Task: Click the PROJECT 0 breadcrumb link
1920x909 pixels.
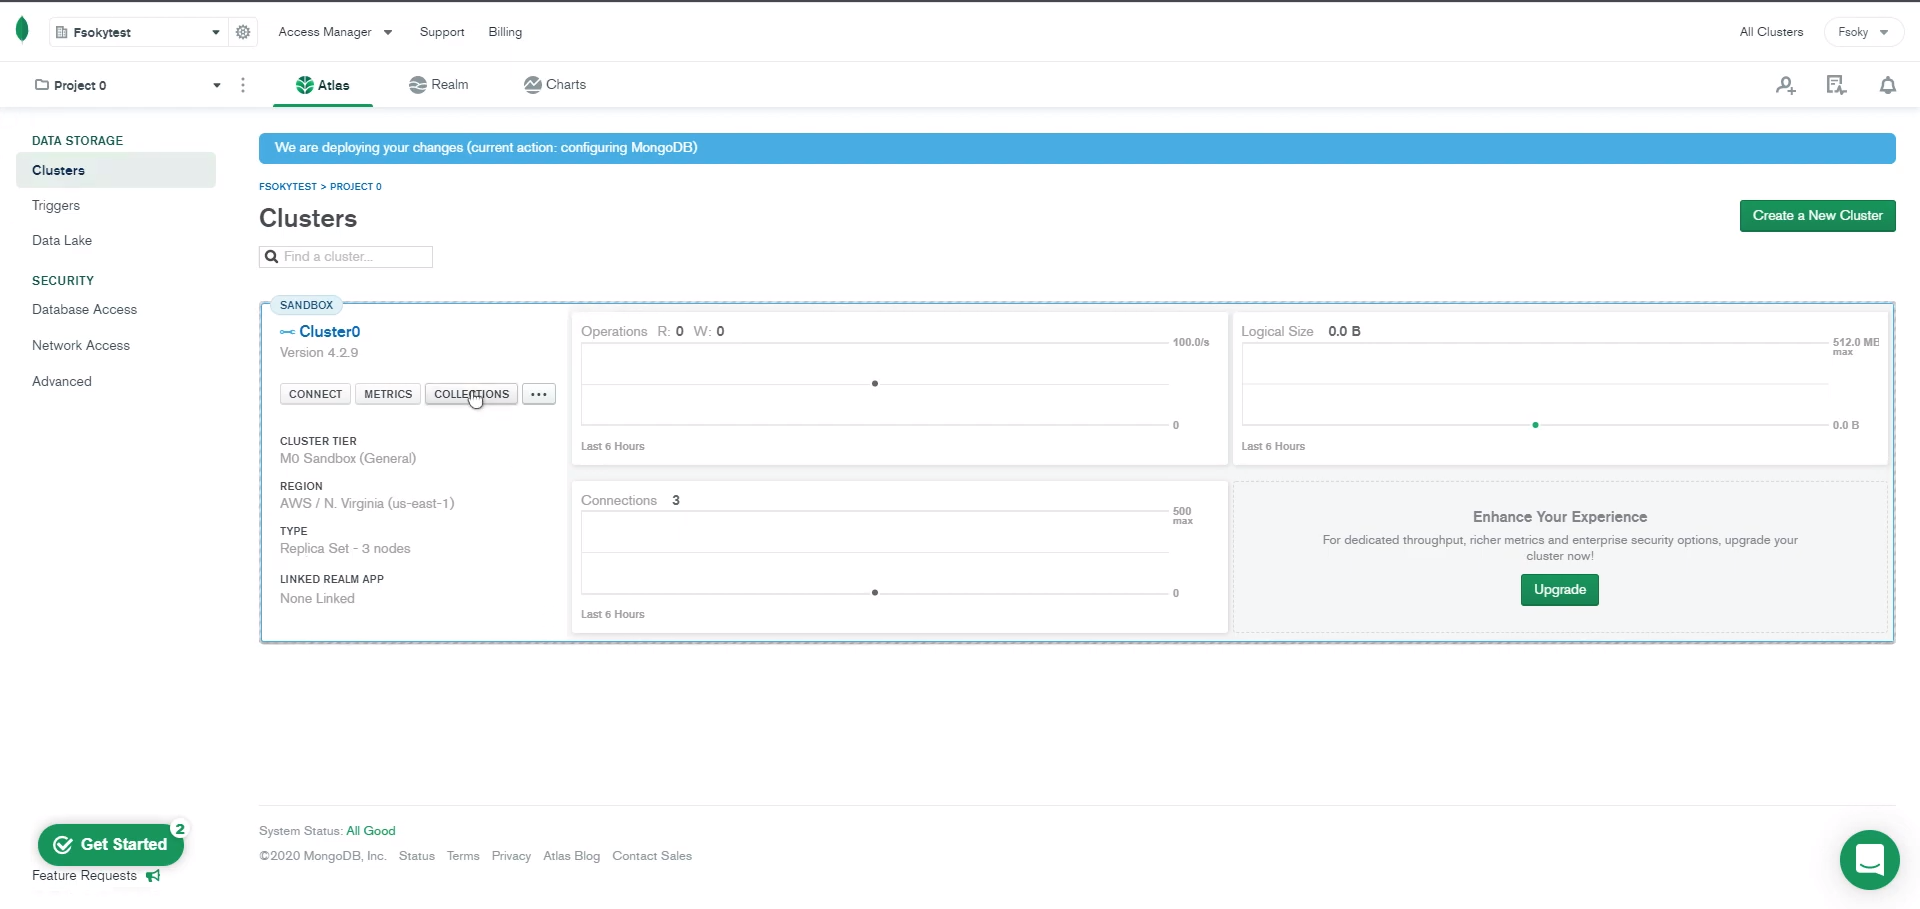Action: (356, 187)
